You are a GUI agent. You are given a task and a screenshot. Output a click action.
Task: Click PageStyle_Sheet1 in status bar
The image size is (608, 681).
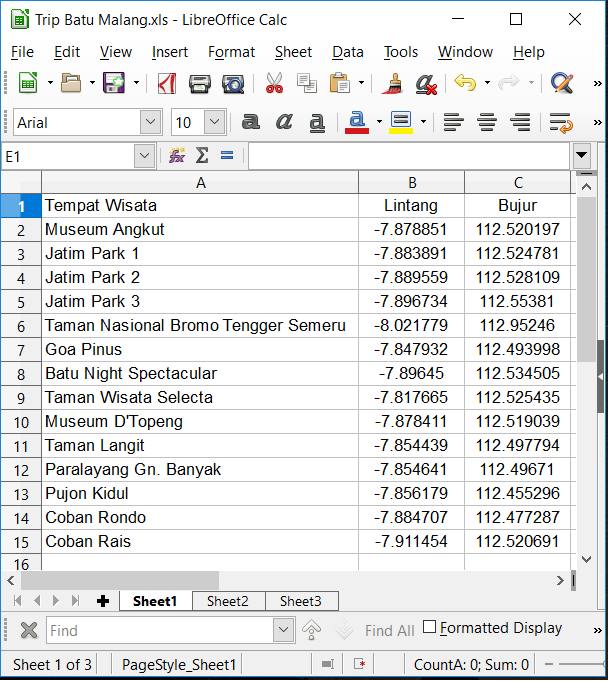pos(178,664)
